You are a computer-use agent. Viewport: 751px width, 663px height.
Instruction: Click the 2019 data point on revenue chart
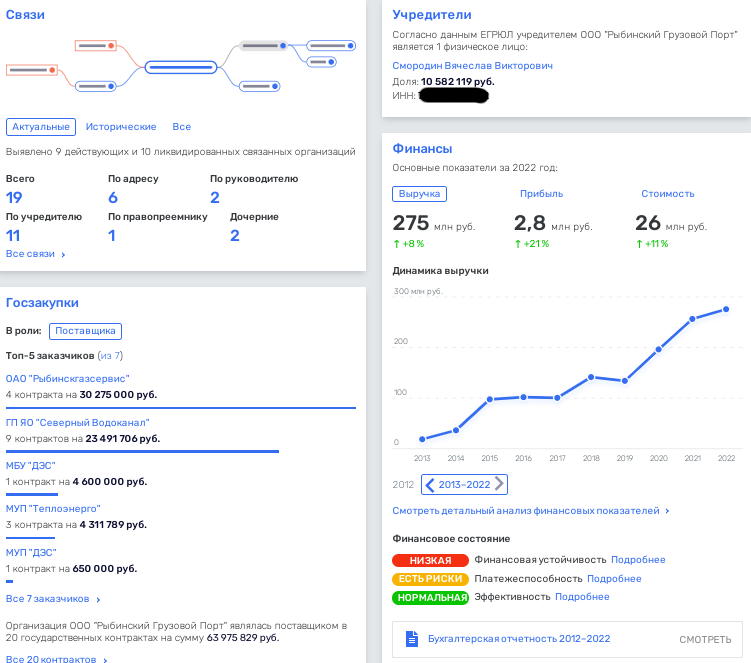625,381
